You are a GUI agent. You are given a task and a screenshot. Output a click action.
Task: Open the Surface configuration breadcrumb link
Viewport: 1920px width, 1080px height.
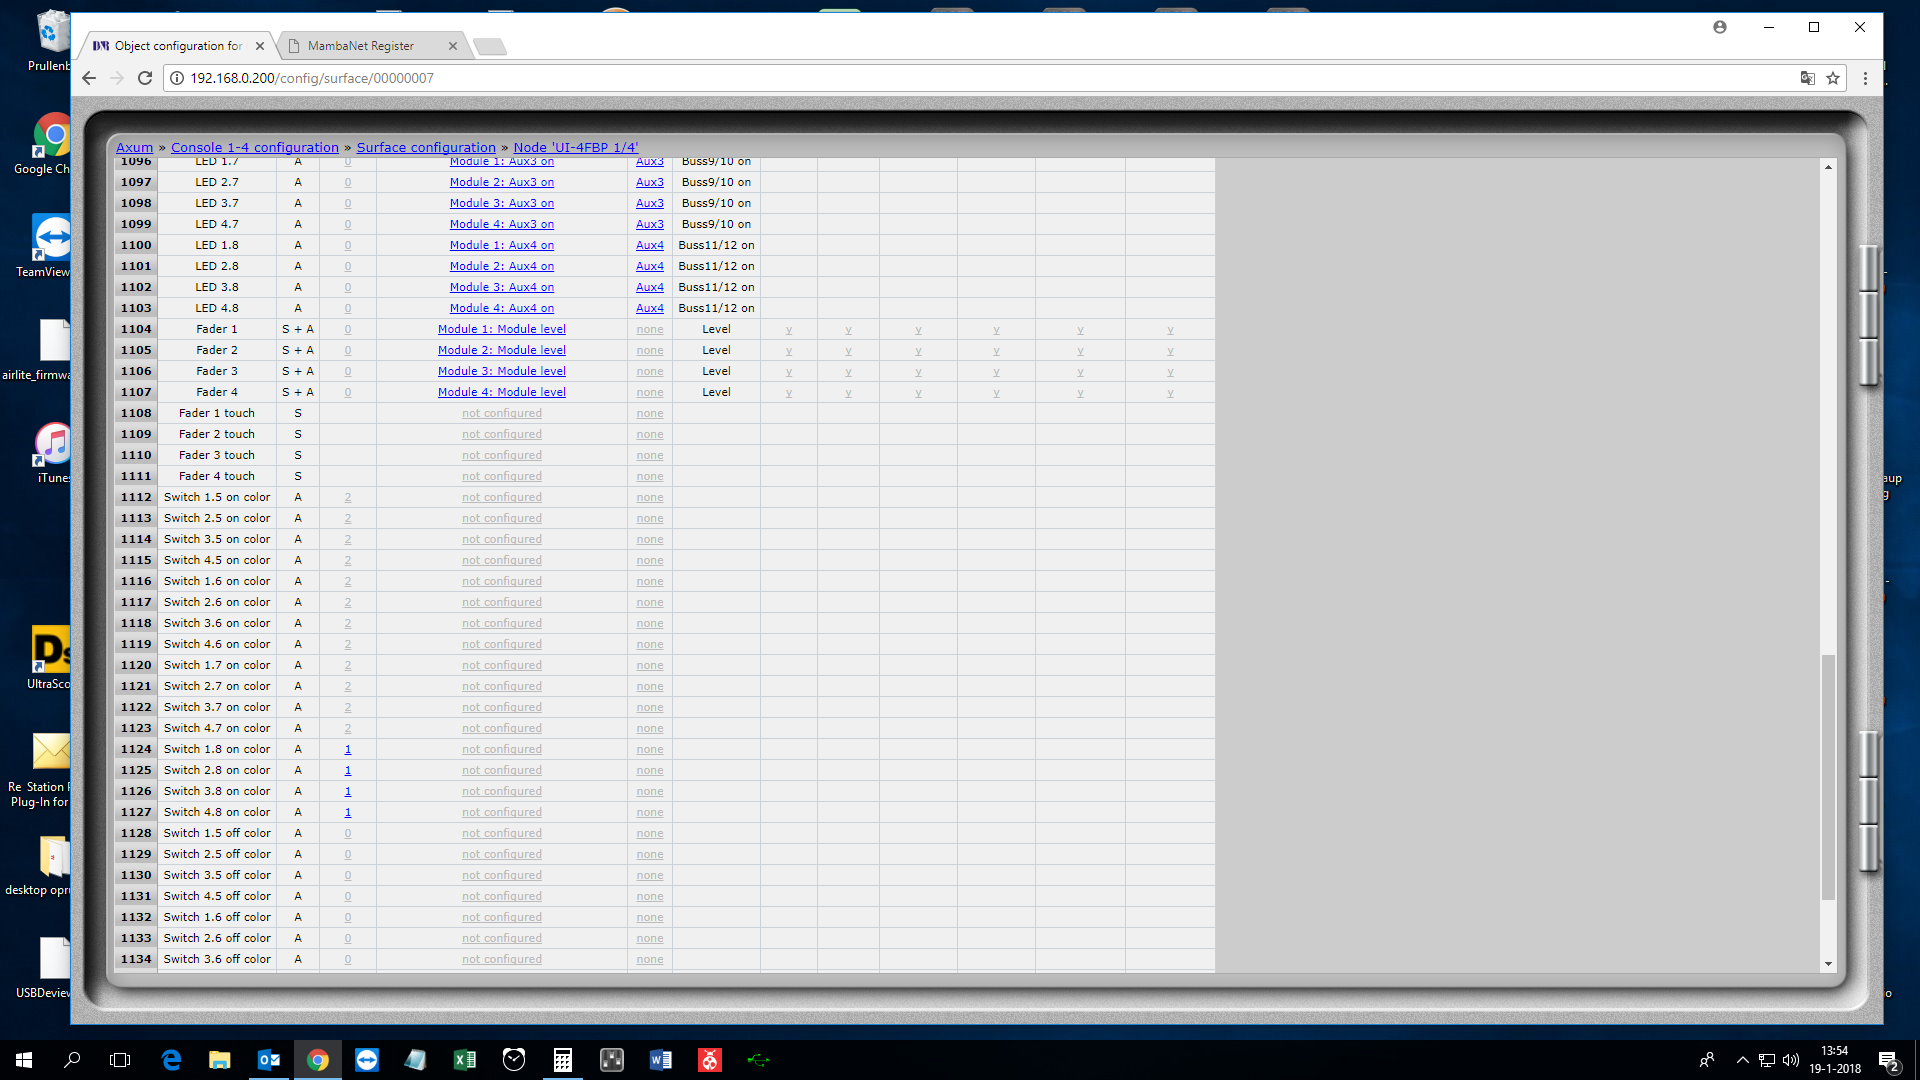point(426,147)
